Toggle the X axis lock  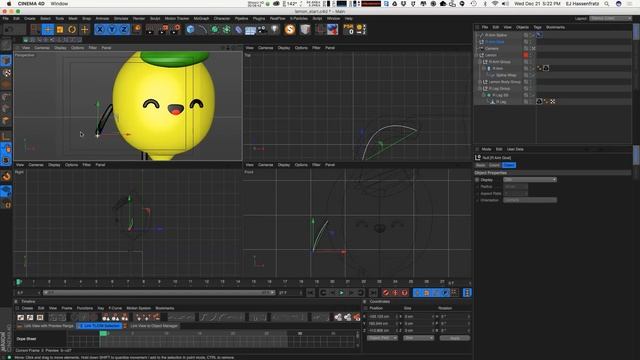click(x=100, y=29)
